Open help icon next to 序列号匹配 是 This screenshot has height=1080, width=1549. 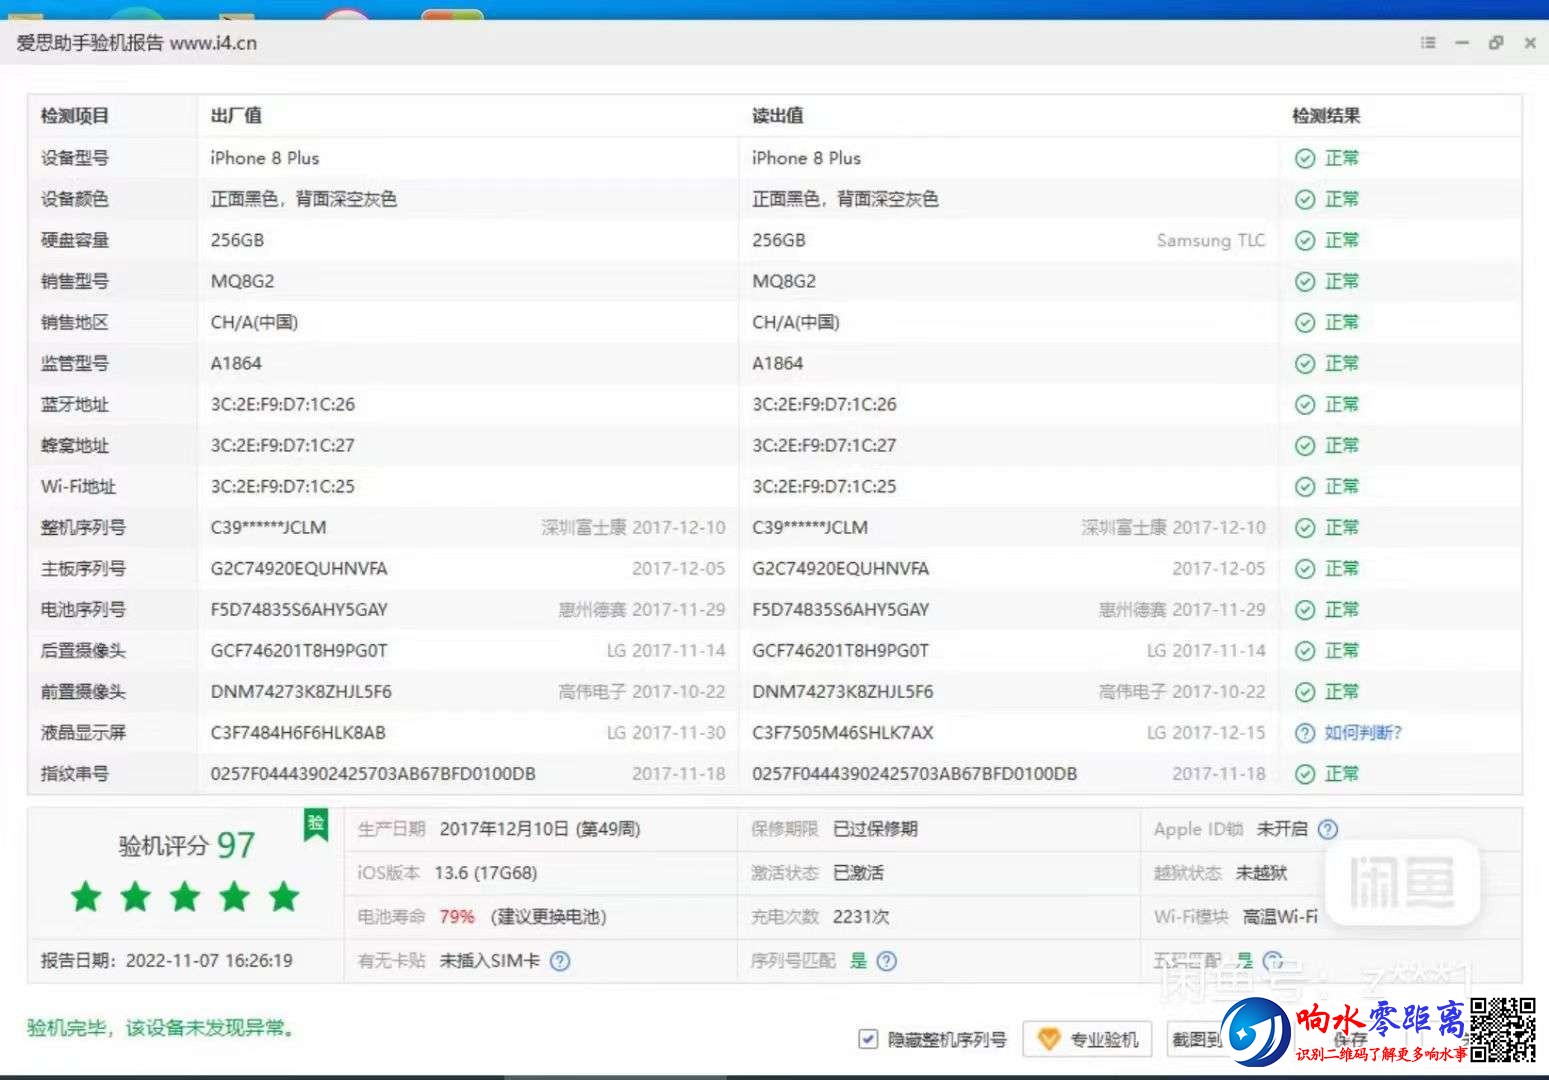887,961
